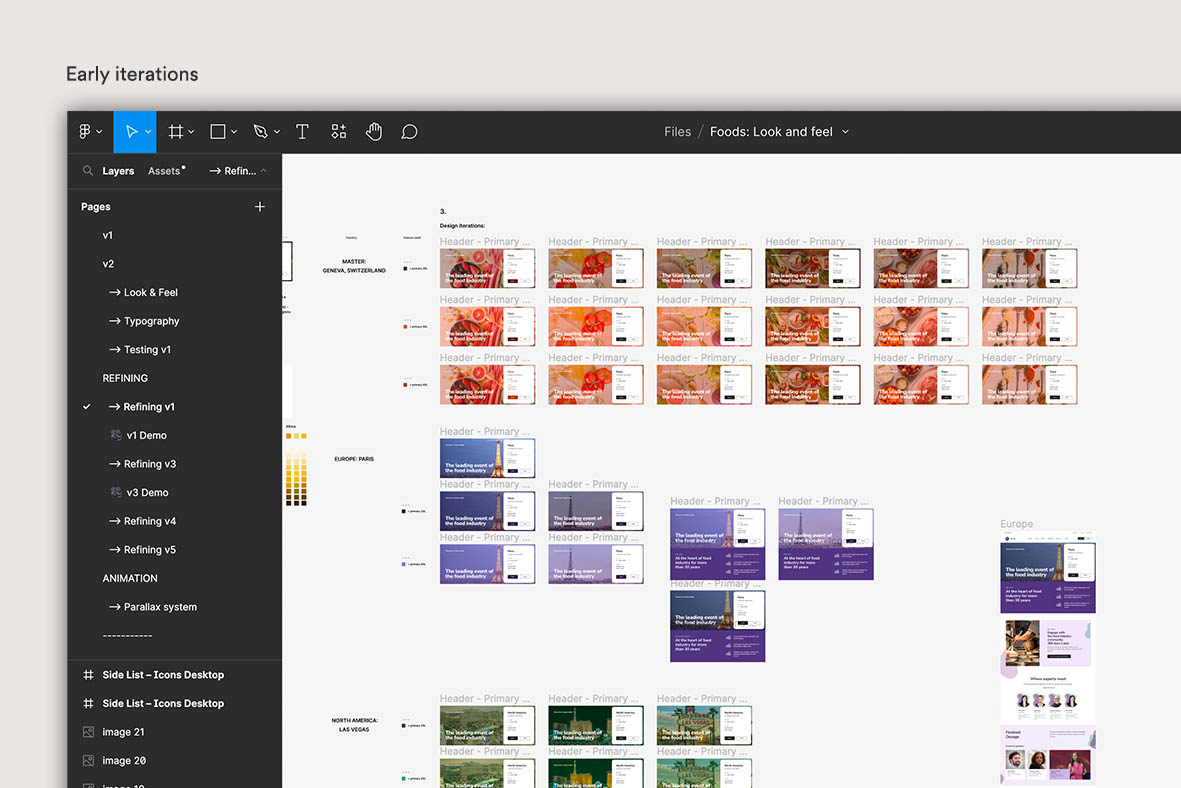Switch to the Assets tab
Screen dimensions: 1181x788
point(166,171)
